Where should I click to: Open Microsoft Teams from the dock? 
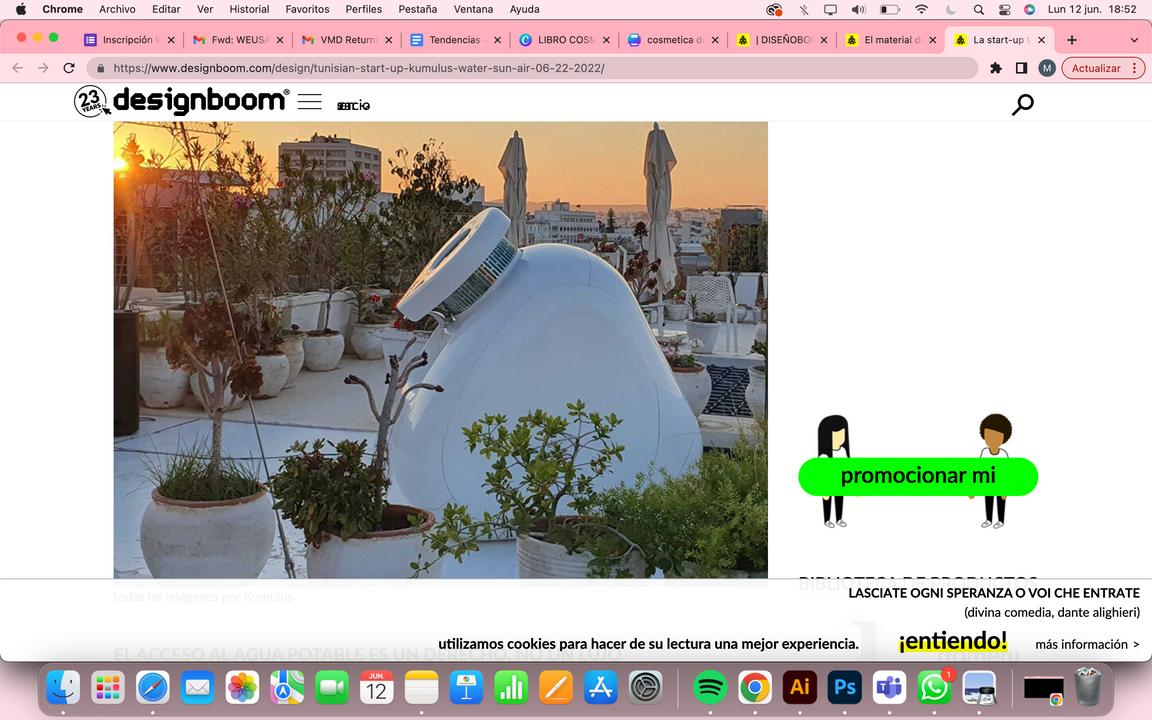coord(889,688)
